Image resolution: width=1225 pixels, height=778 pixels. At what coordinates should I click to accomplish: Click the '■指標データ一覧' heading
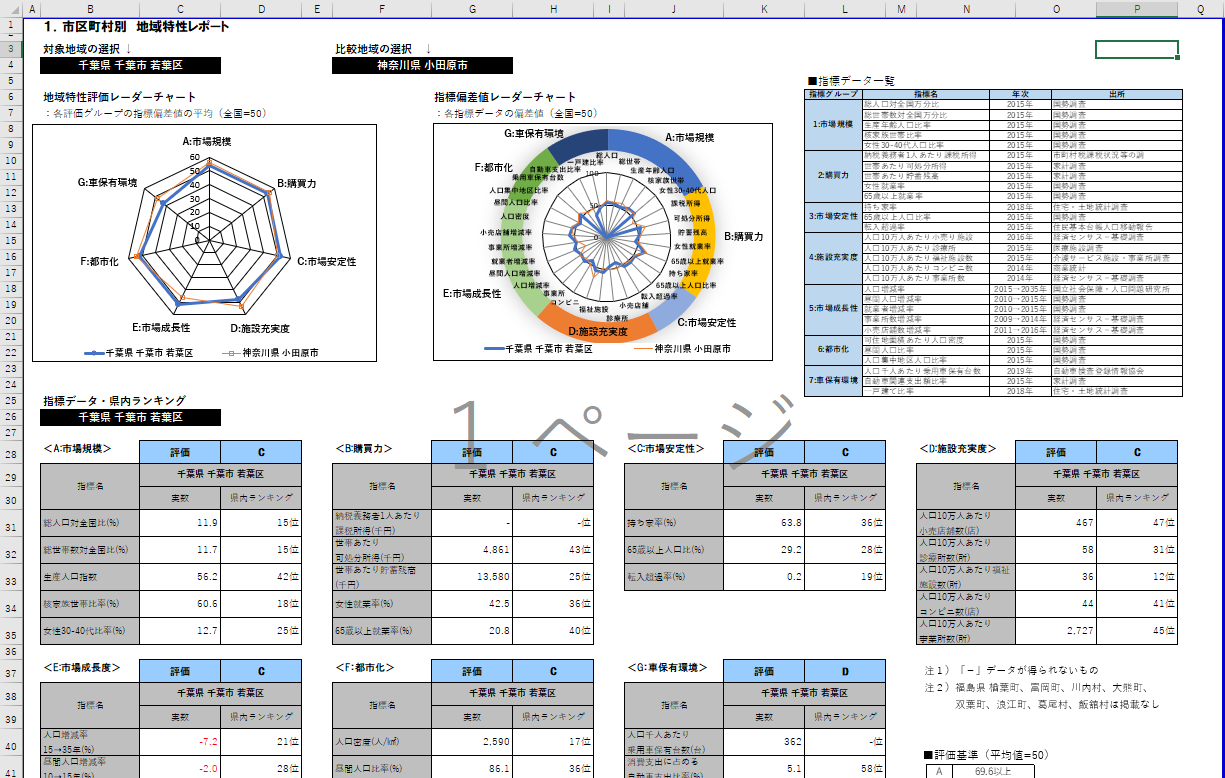(850, 80)
